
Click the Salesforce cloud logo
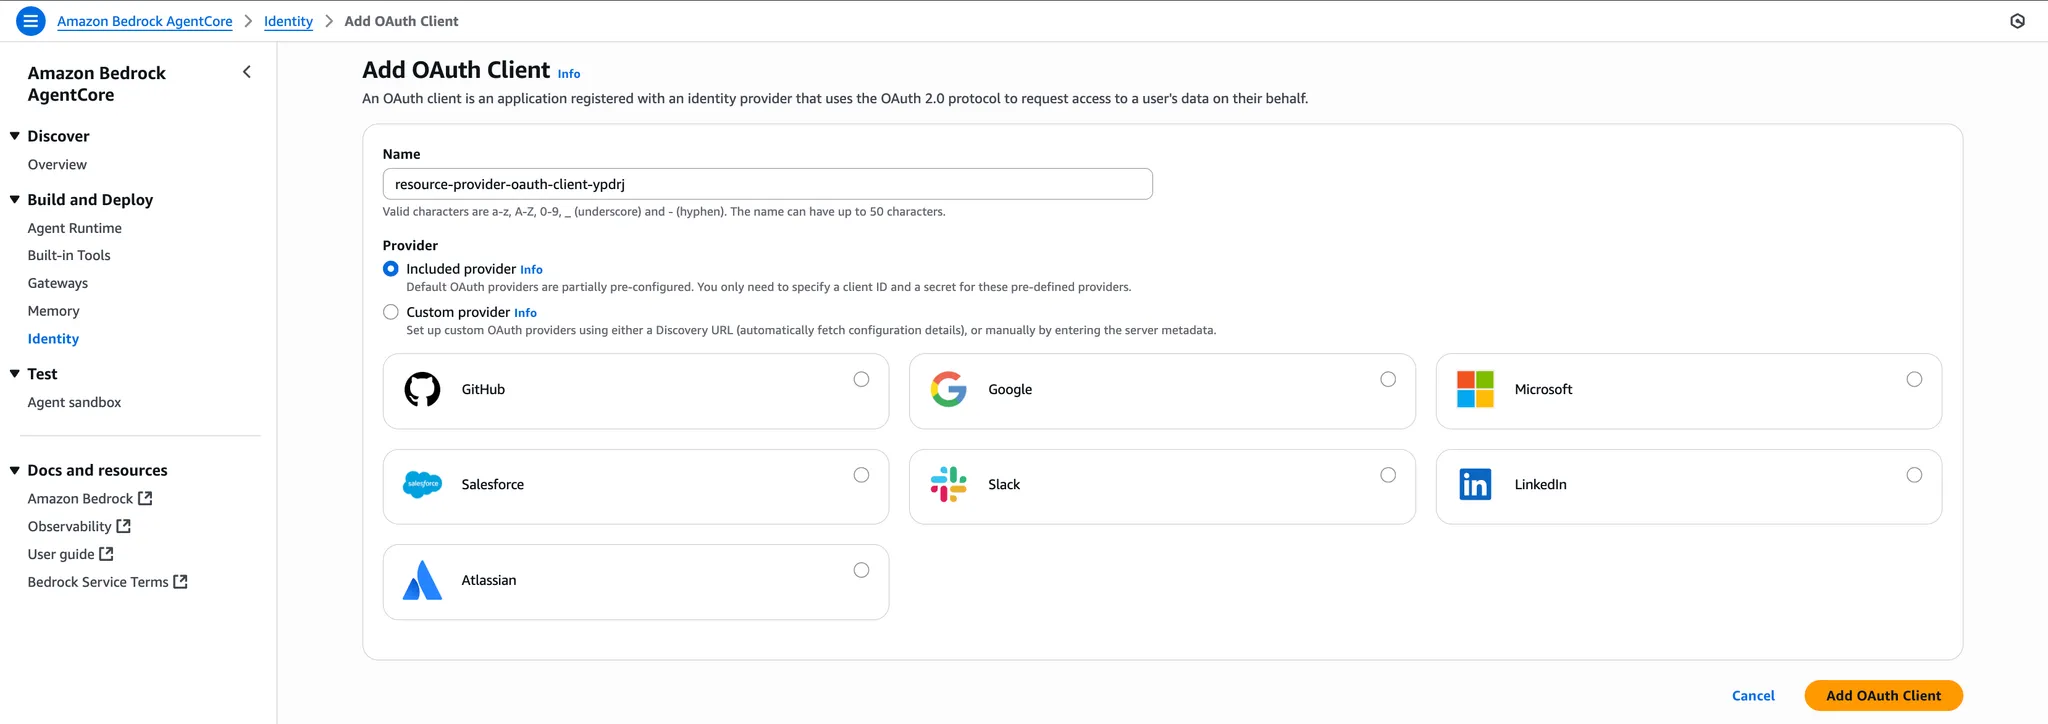pyautogui.click(x=422, y=485)
